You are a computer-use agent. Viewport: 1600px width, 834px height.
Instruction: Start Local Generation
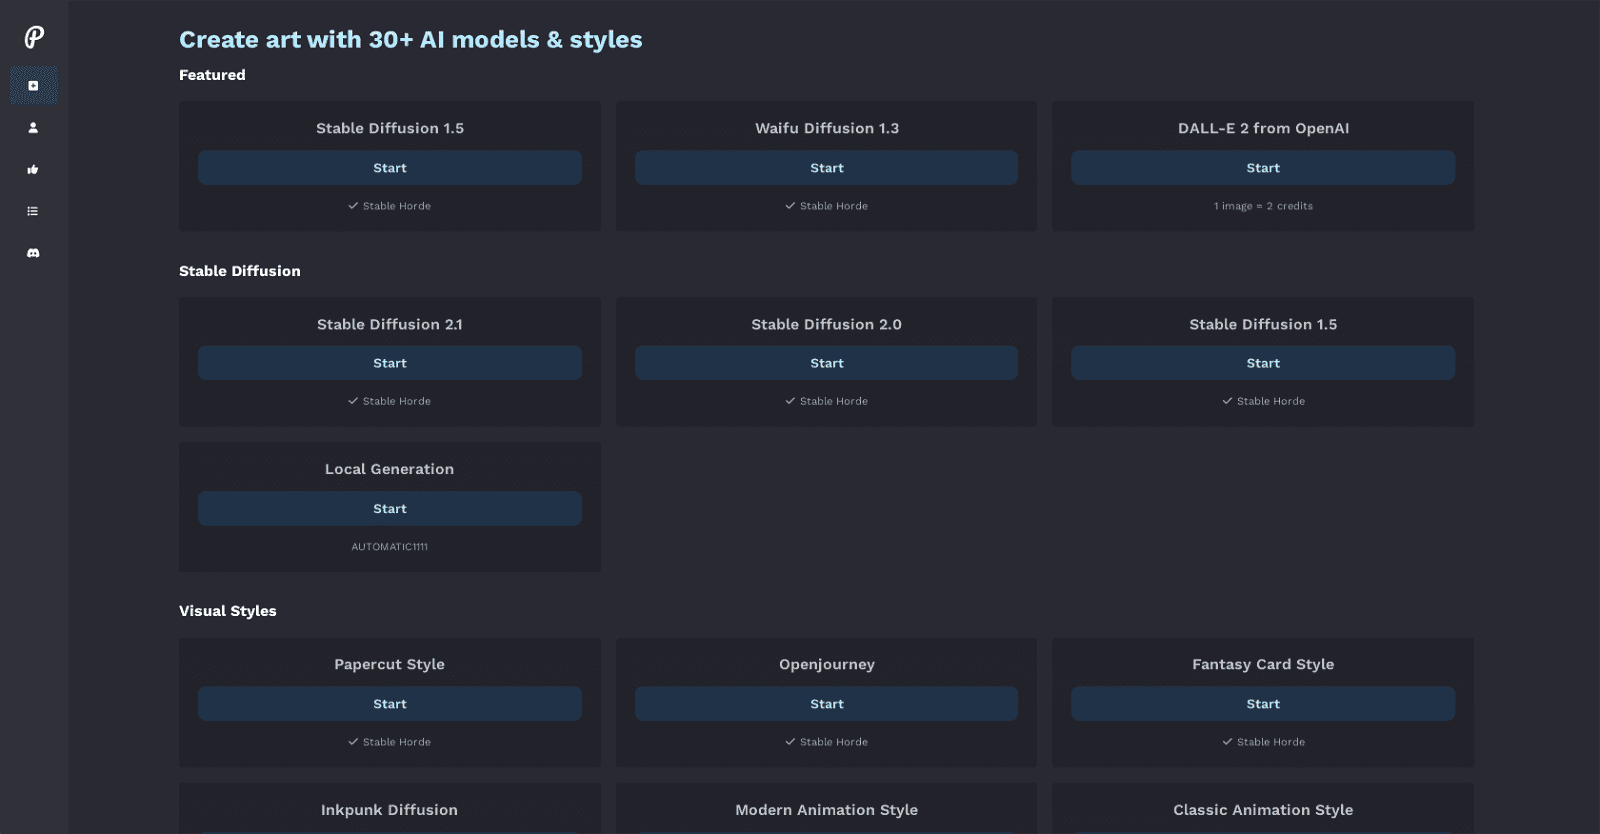(389, 509)
